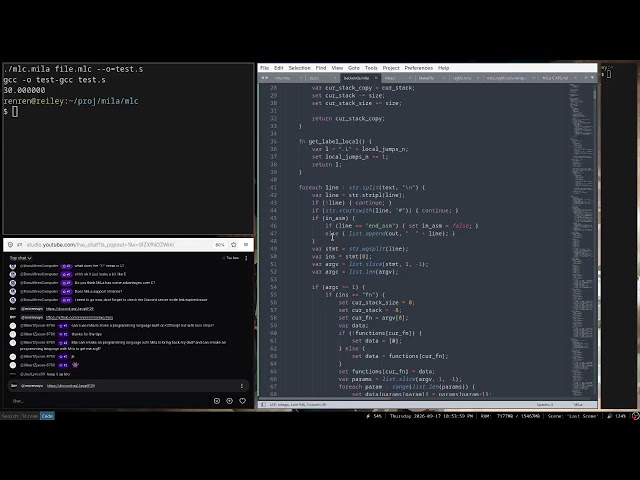Click the tab scroll right arrow
Image resolution: width=640 pixels, height=480 pixels.
tap(267, 78)
